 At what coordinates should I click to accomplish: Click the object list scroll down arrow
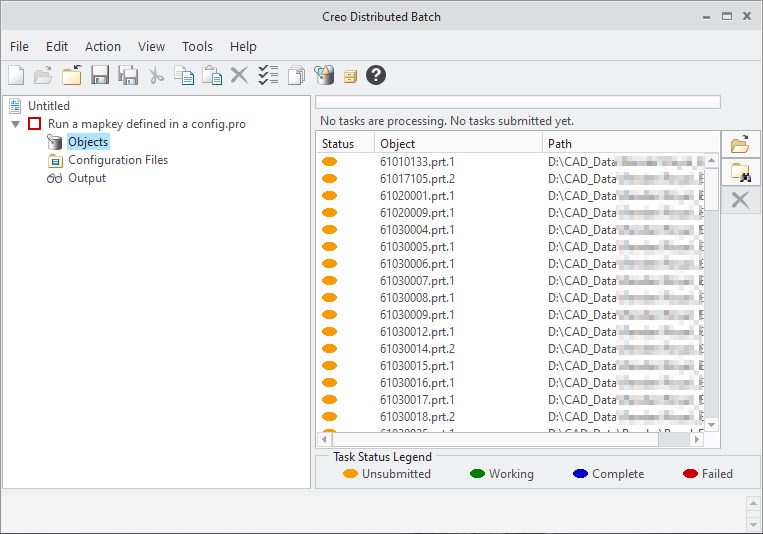point(711,425)
